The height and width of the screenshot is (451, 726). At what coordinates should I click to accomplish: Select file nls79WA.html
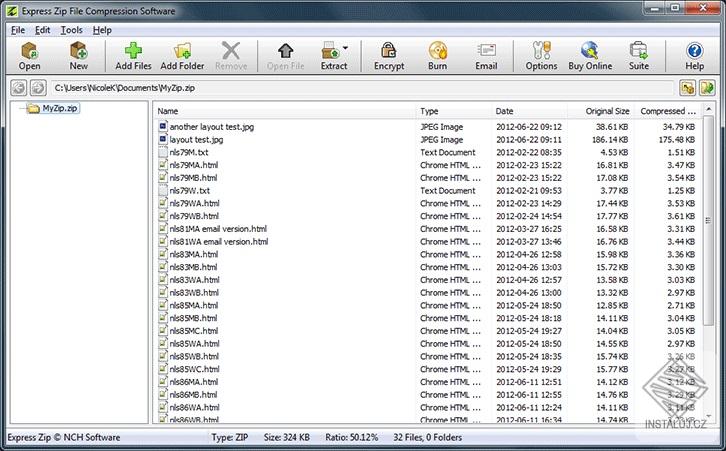194,203
